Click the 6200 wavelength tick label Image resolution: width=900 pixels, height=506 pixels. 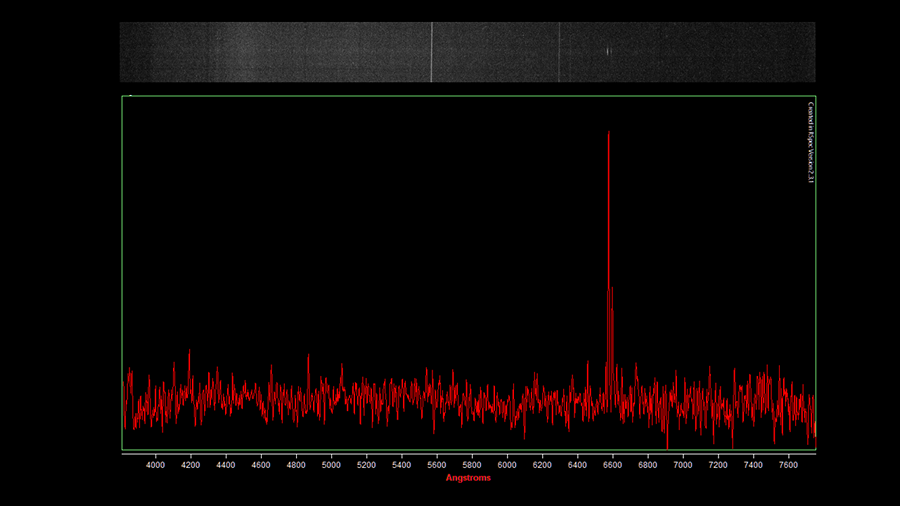point(542,465)
